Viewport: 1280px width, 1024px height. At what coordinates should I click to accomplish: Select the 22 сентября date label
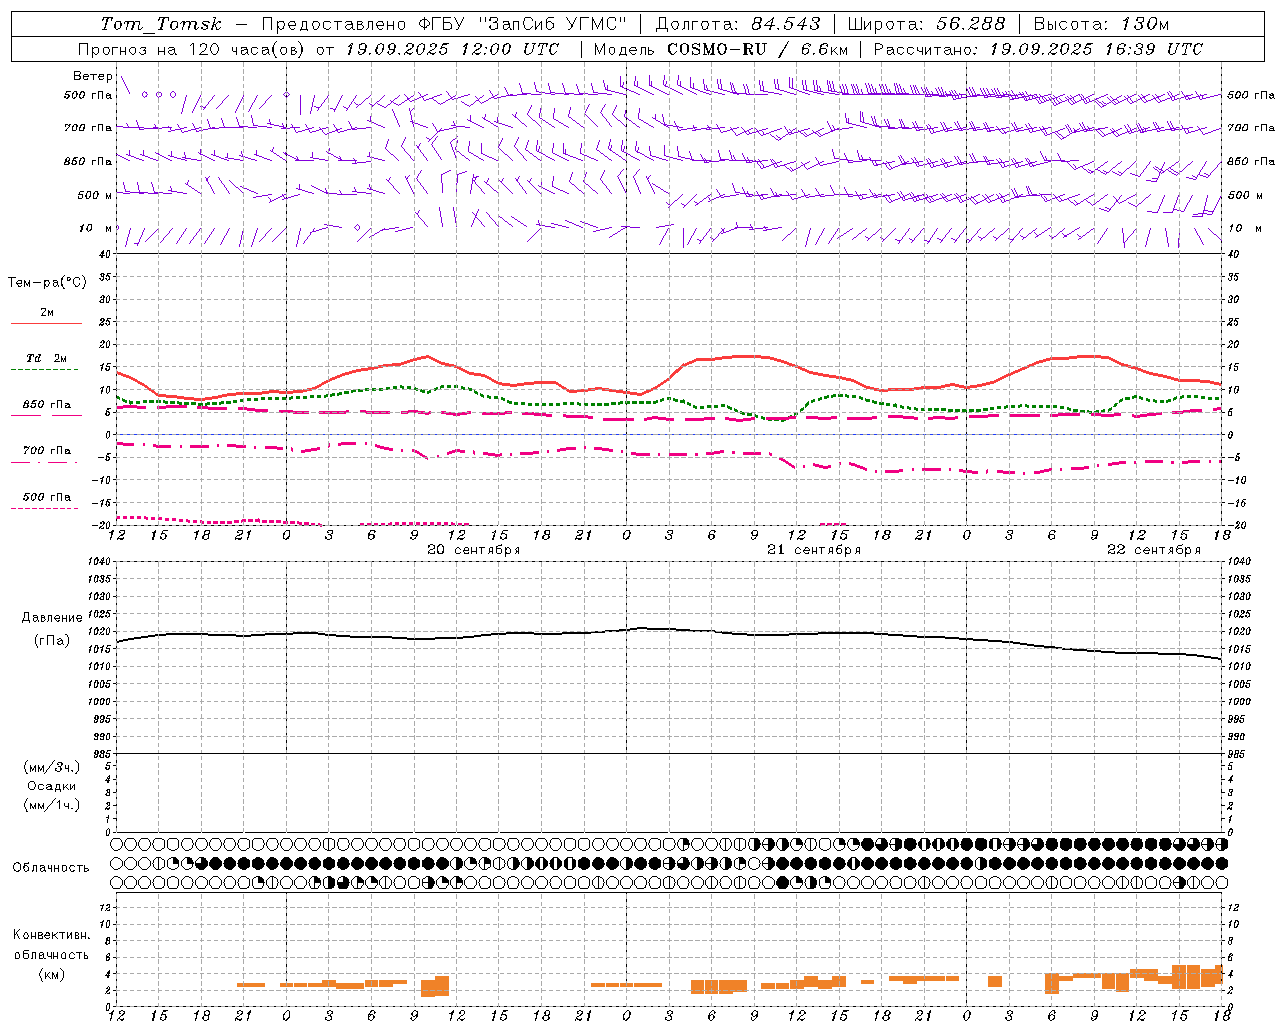coord(1154,549)
